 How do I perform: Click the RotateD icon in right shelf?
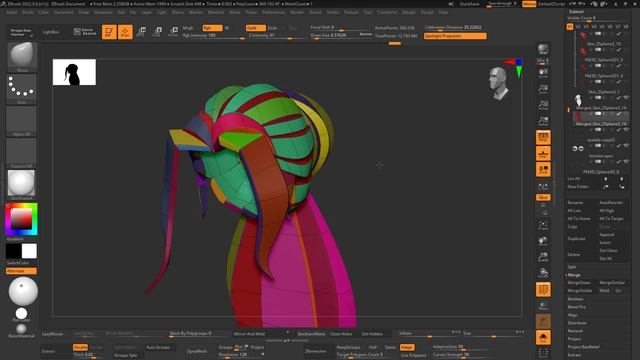[x=543, y=273]
